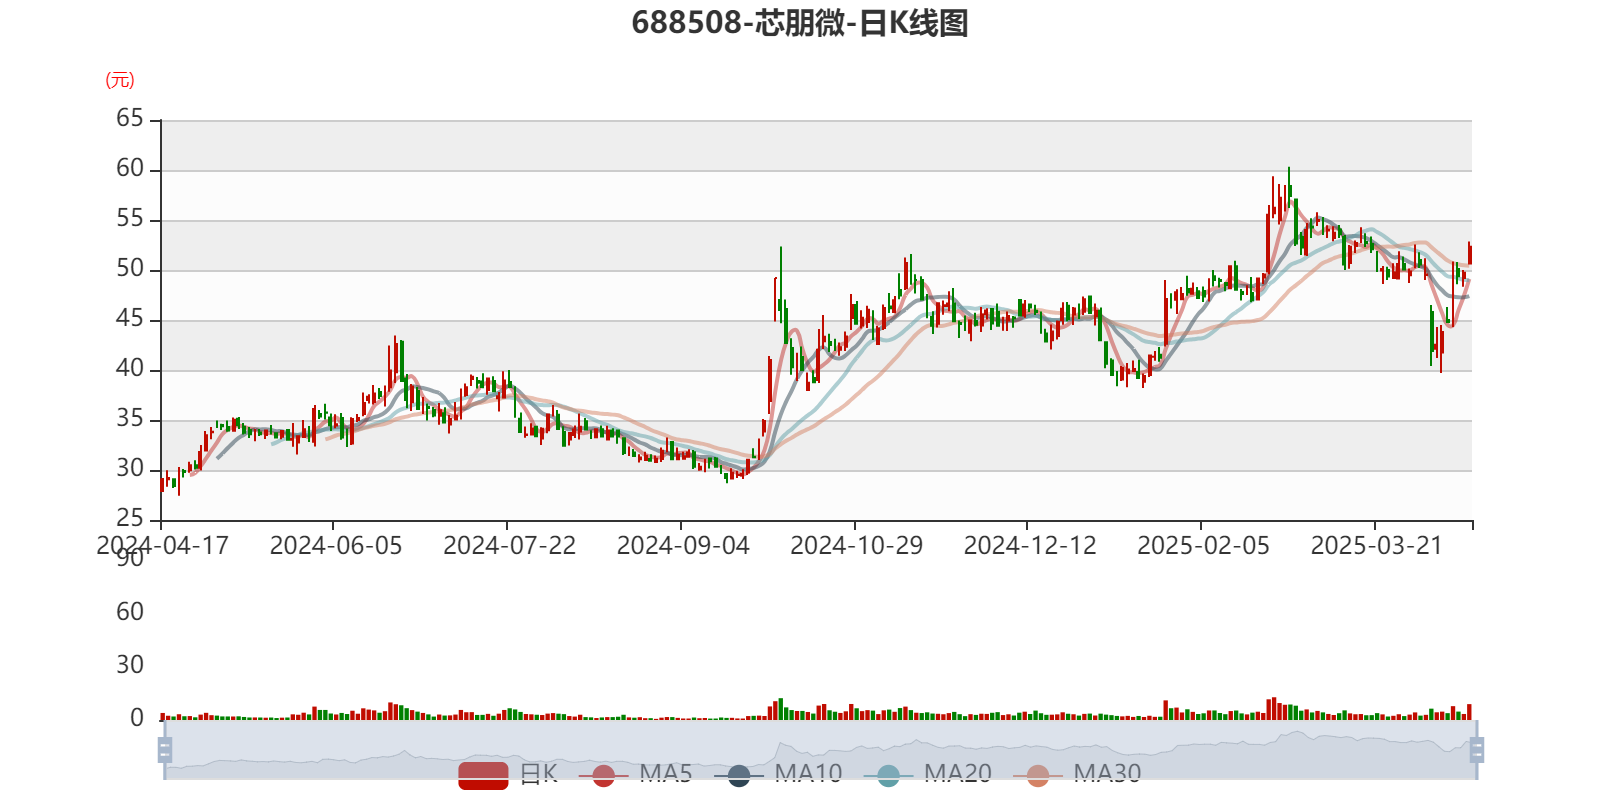Viewport: 1600px width, 800px height.
Task: Toggle the 日K candlestick series legend
Action: (508, 775)
